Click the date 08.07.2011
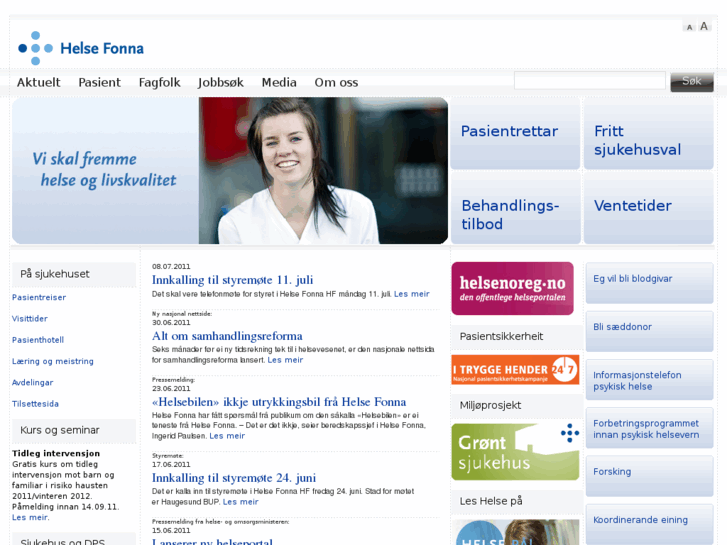This screenshot has width=727, height=545. point(171,267)
